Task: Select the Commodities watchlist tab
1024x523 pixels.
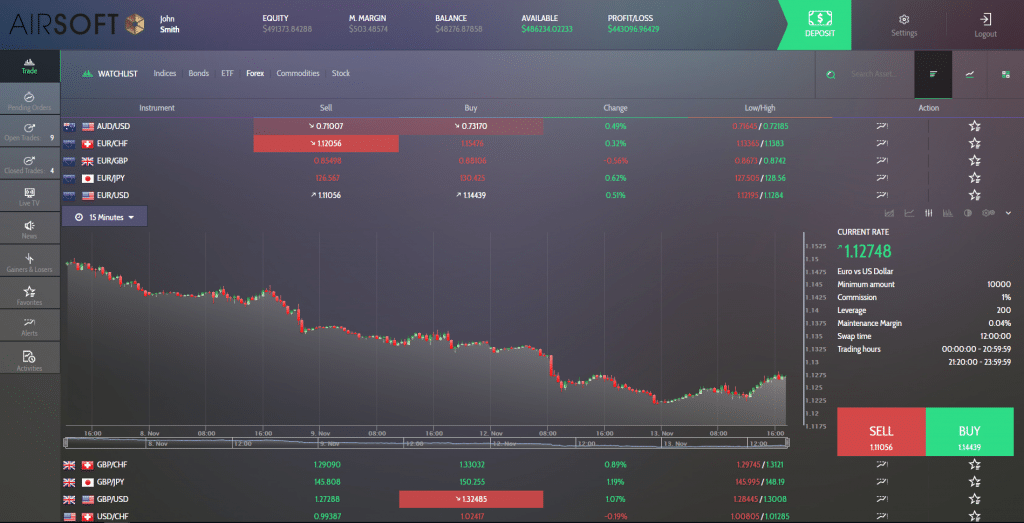Action: point(297,73)
